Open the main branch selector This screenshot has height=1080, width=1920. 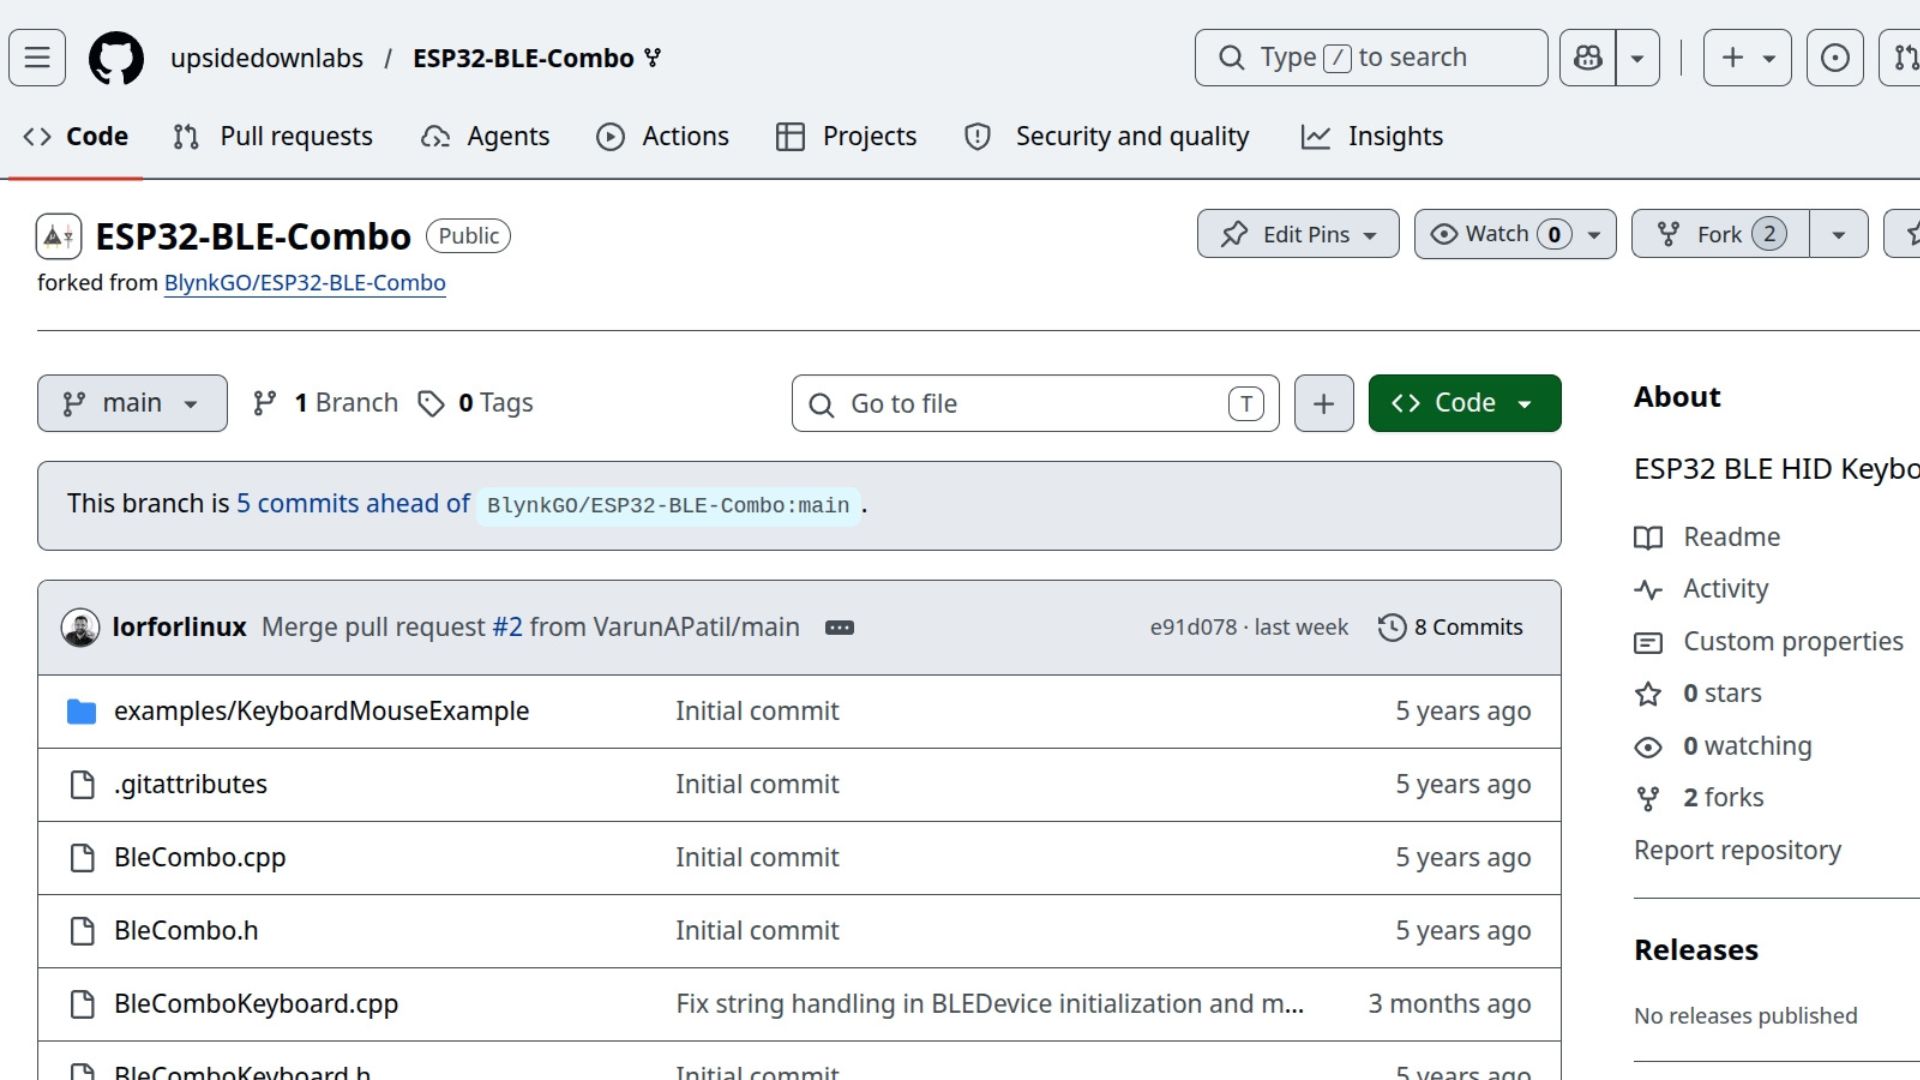click(132, 403)
